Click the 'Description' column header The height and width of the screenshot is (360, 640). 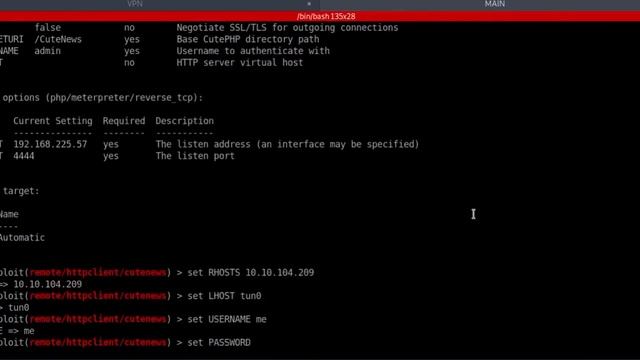coord(184,121)
